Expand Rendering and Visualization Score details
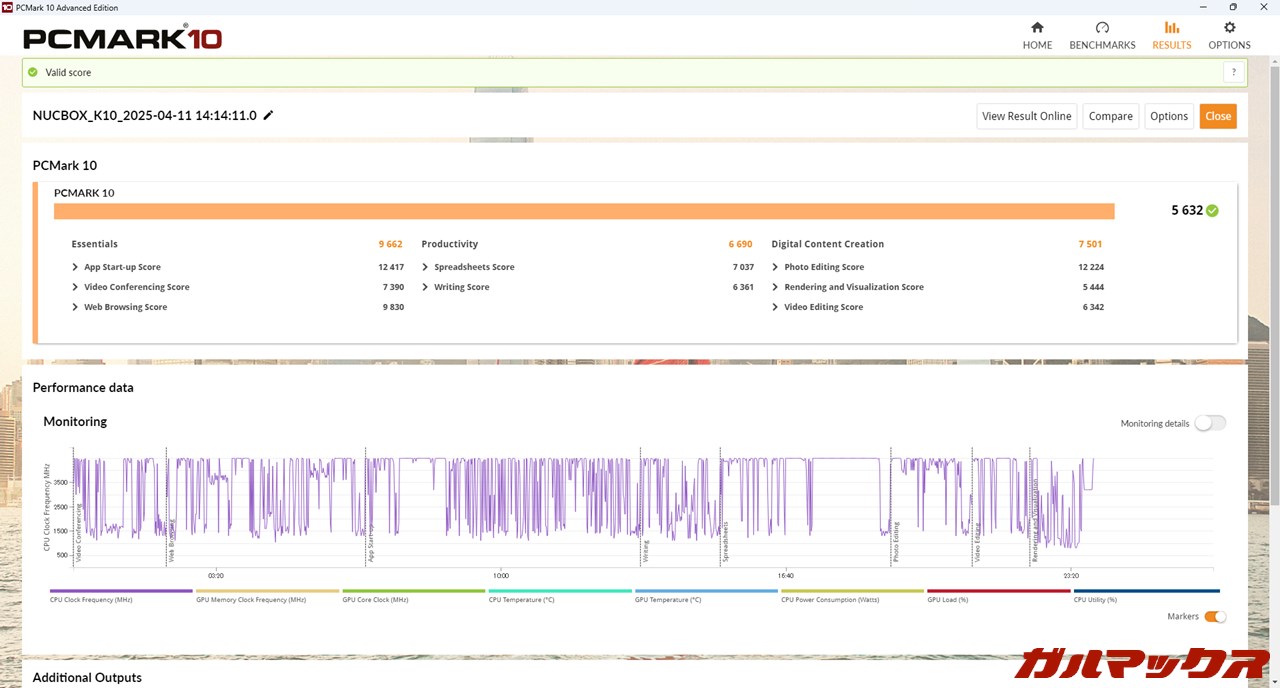The width and height of the screenshot is (1280, 688). 775,287
